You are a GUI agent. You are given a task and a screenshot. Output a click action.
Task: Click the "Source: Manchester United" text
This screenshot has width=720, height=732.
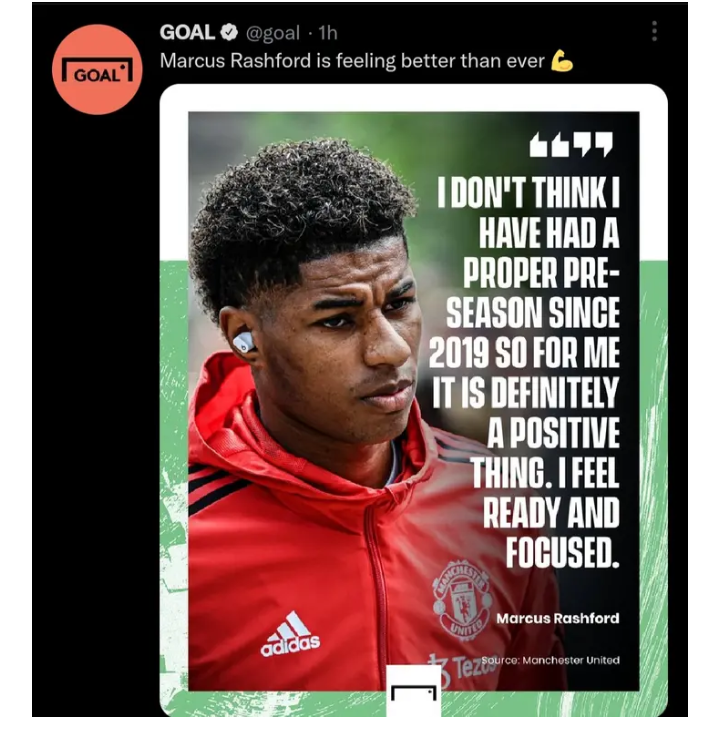pyautogui.click(x=550, y=660)
